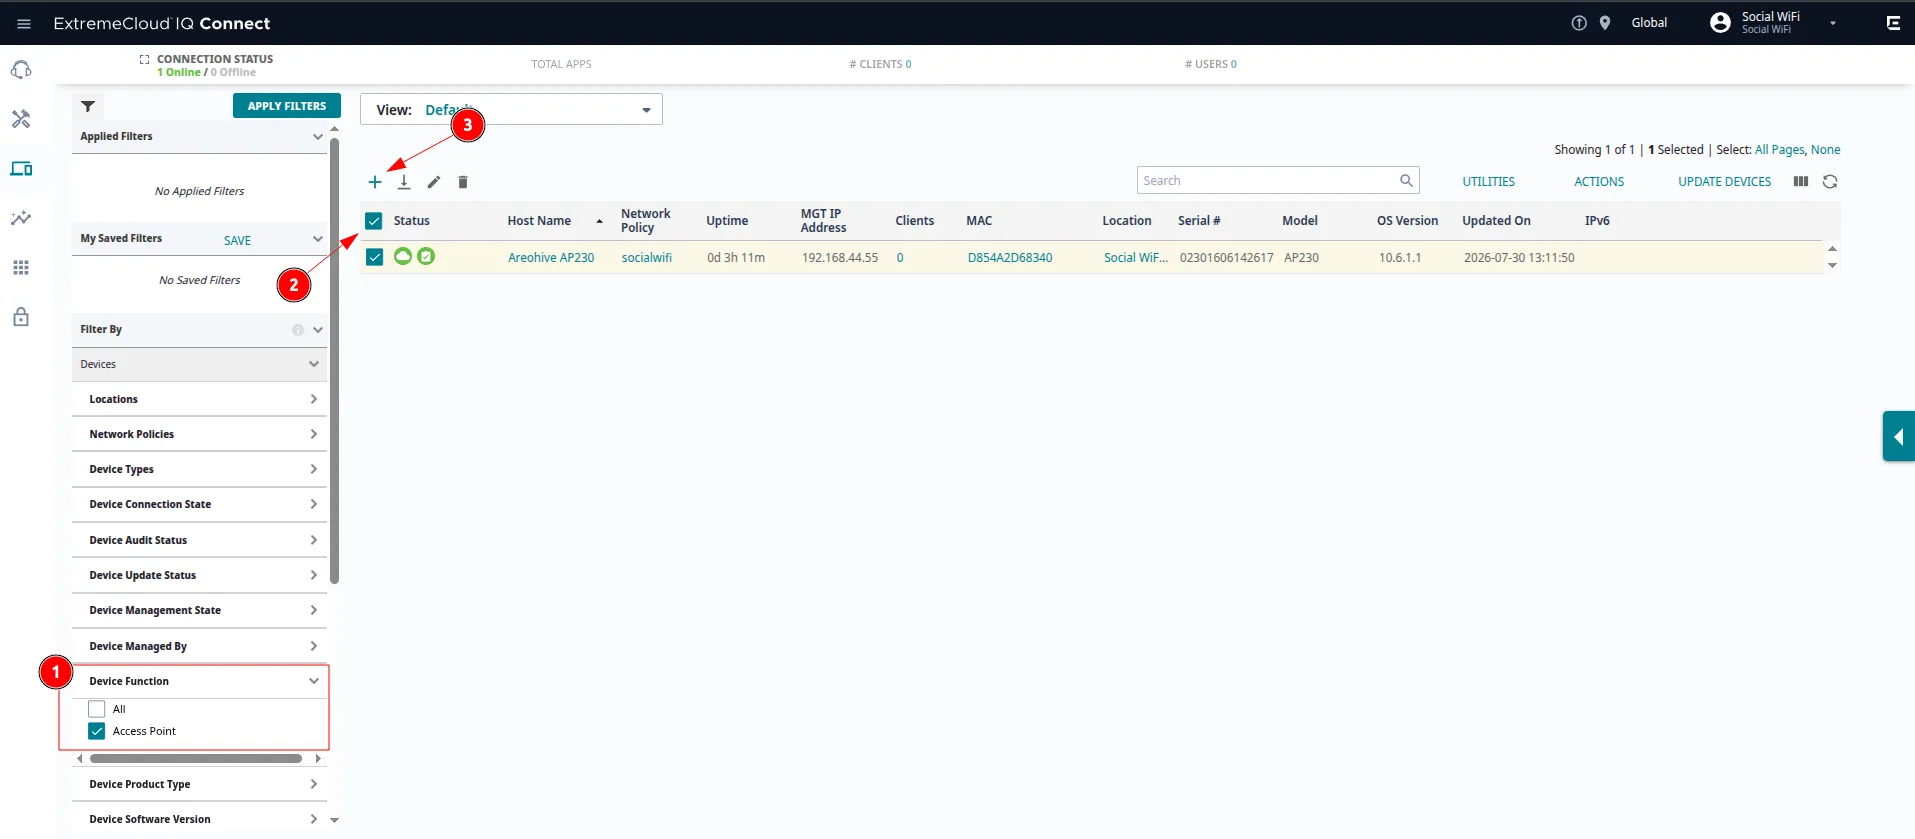Open the View dropdown
The width and height of the screenshot is (1915, 839).
(511, 109)
